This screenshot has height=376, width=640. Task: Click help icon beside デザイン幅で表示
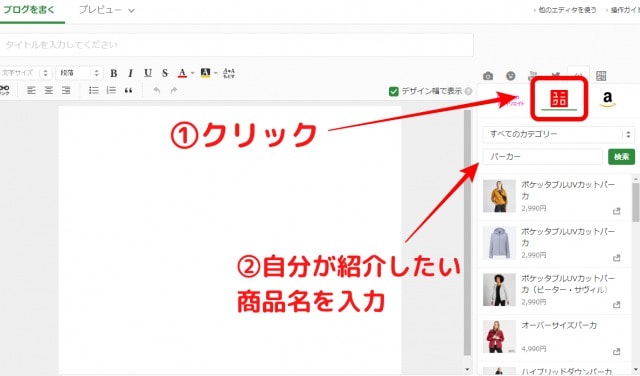[x=469, y=91]
